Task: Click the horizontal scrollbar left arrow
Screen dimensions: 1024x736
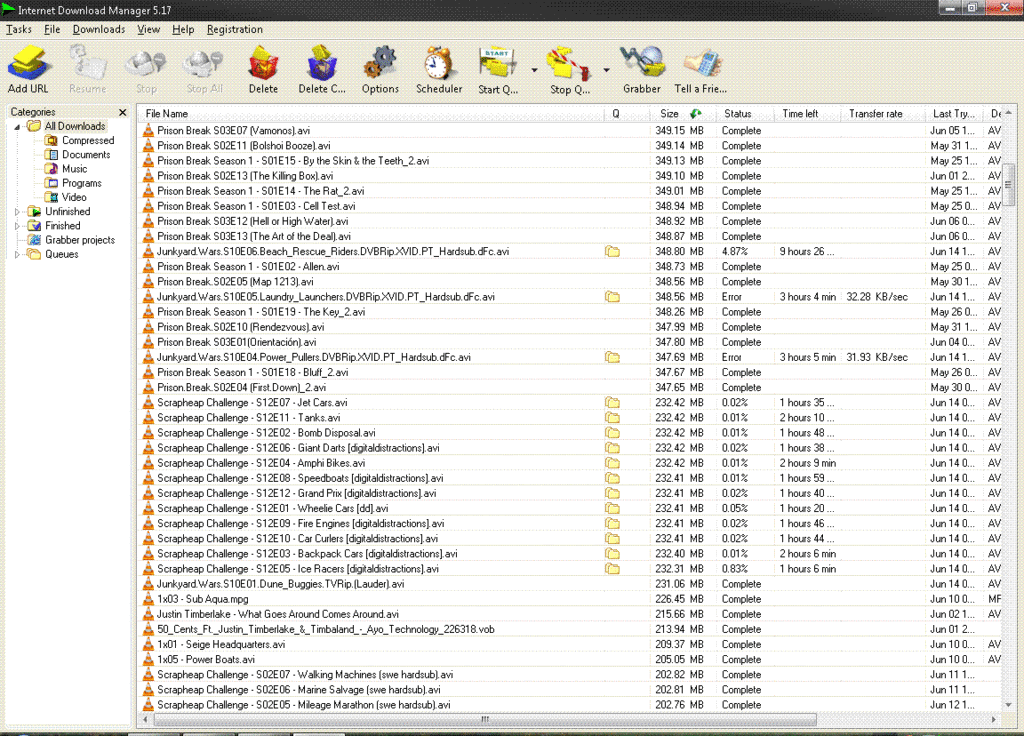Action: pos(145,719)
